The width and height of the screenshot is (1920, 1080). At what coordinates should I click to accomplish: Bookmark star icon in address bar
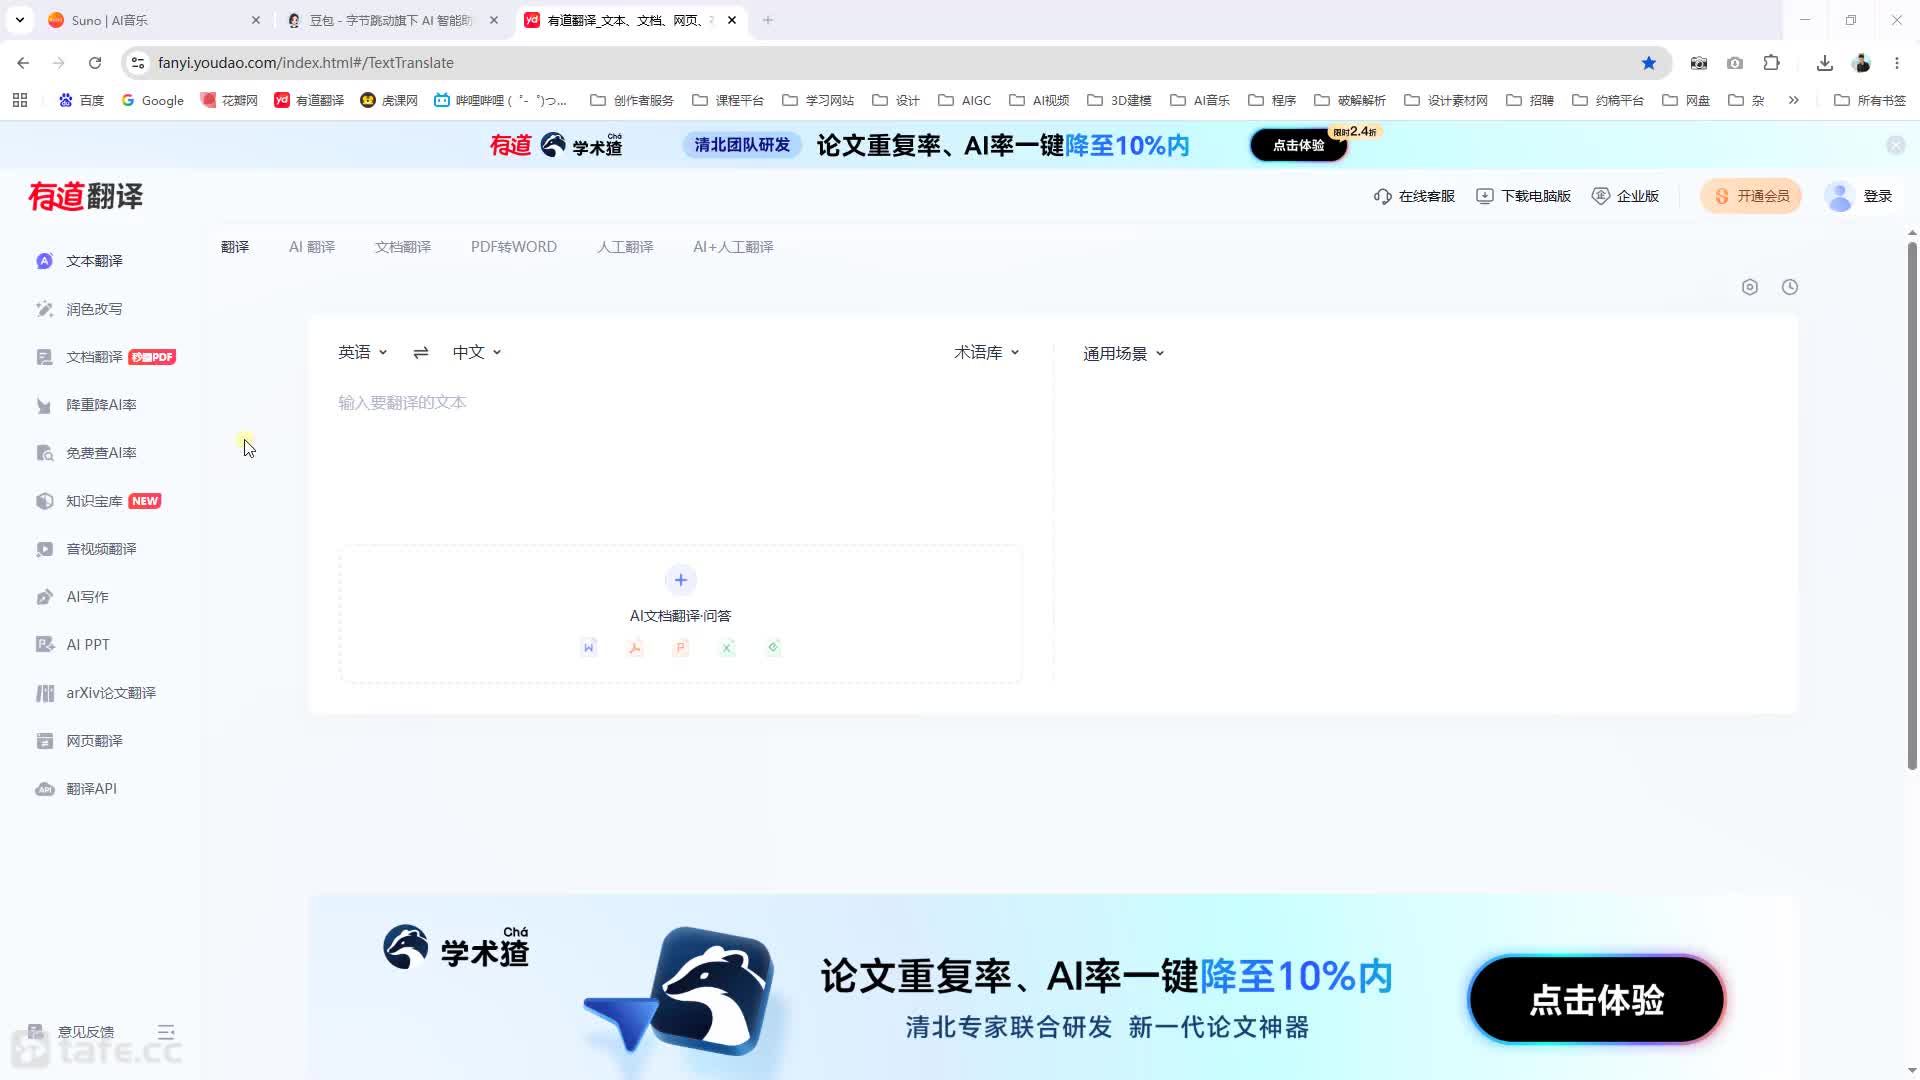pyautogui.click(x=1649, y=63)
